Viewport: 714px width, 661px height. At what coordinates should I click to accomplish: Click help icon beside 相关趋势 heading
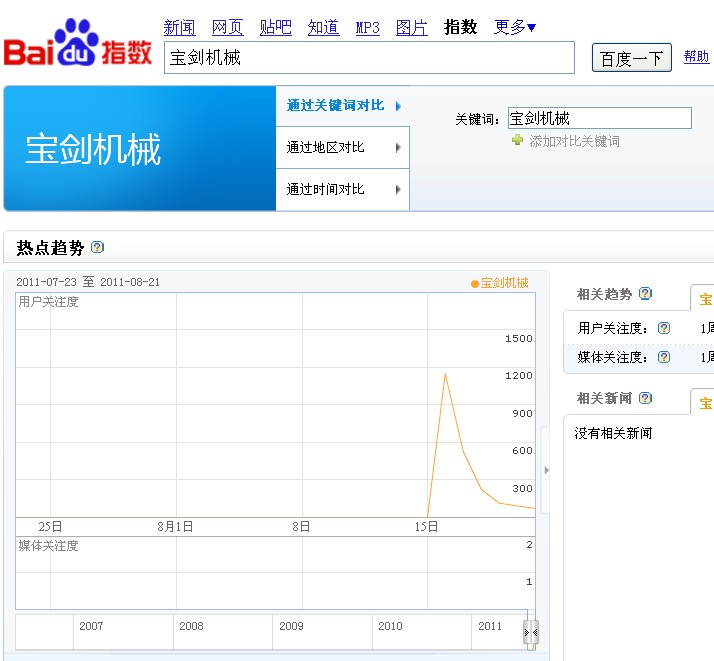point(645,294)
